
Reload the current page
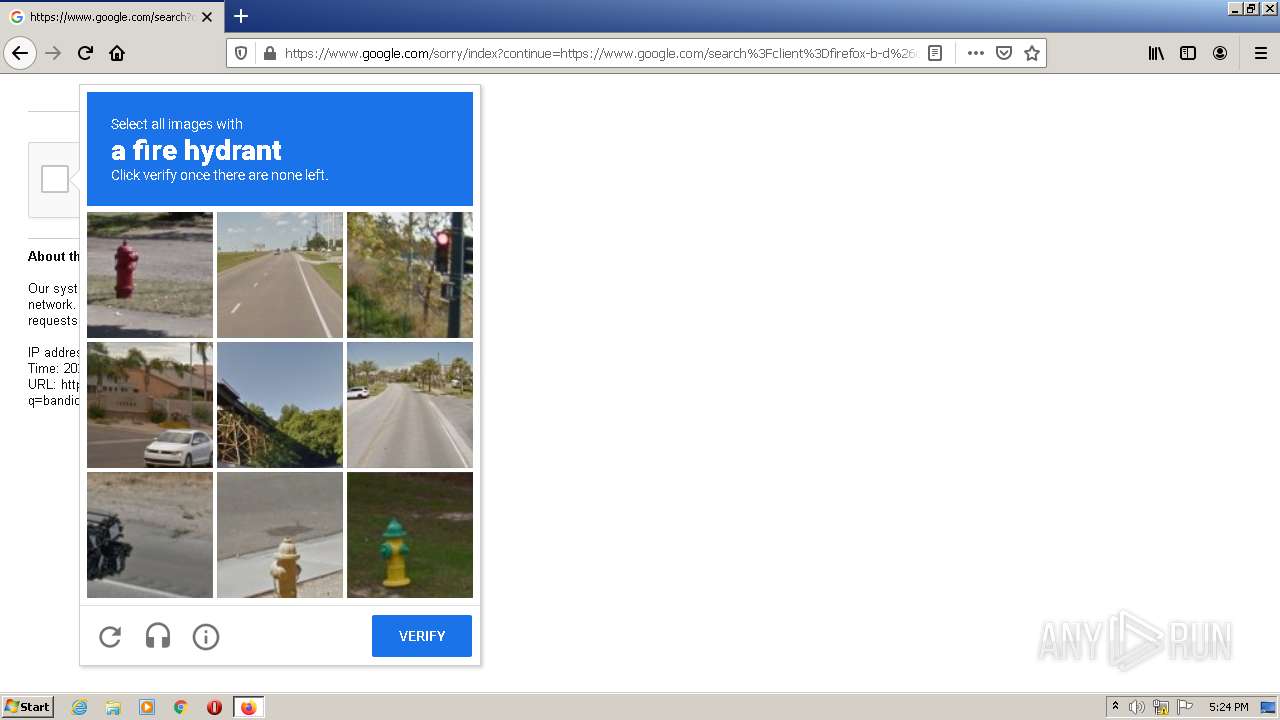[x=86, y=53]
